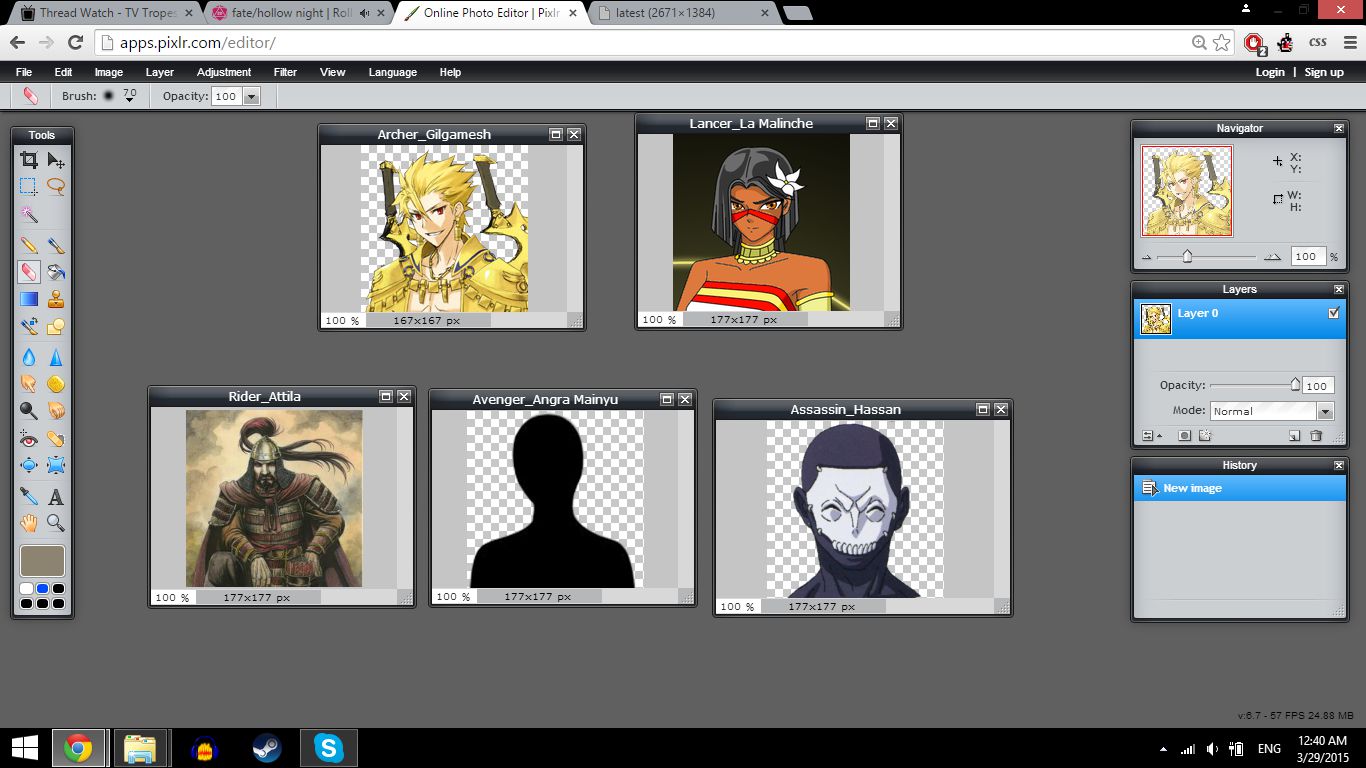The width and height of the screenshot is (1366, 768).
Task: Open the Help menu
Action: click(x=450, y=72)
